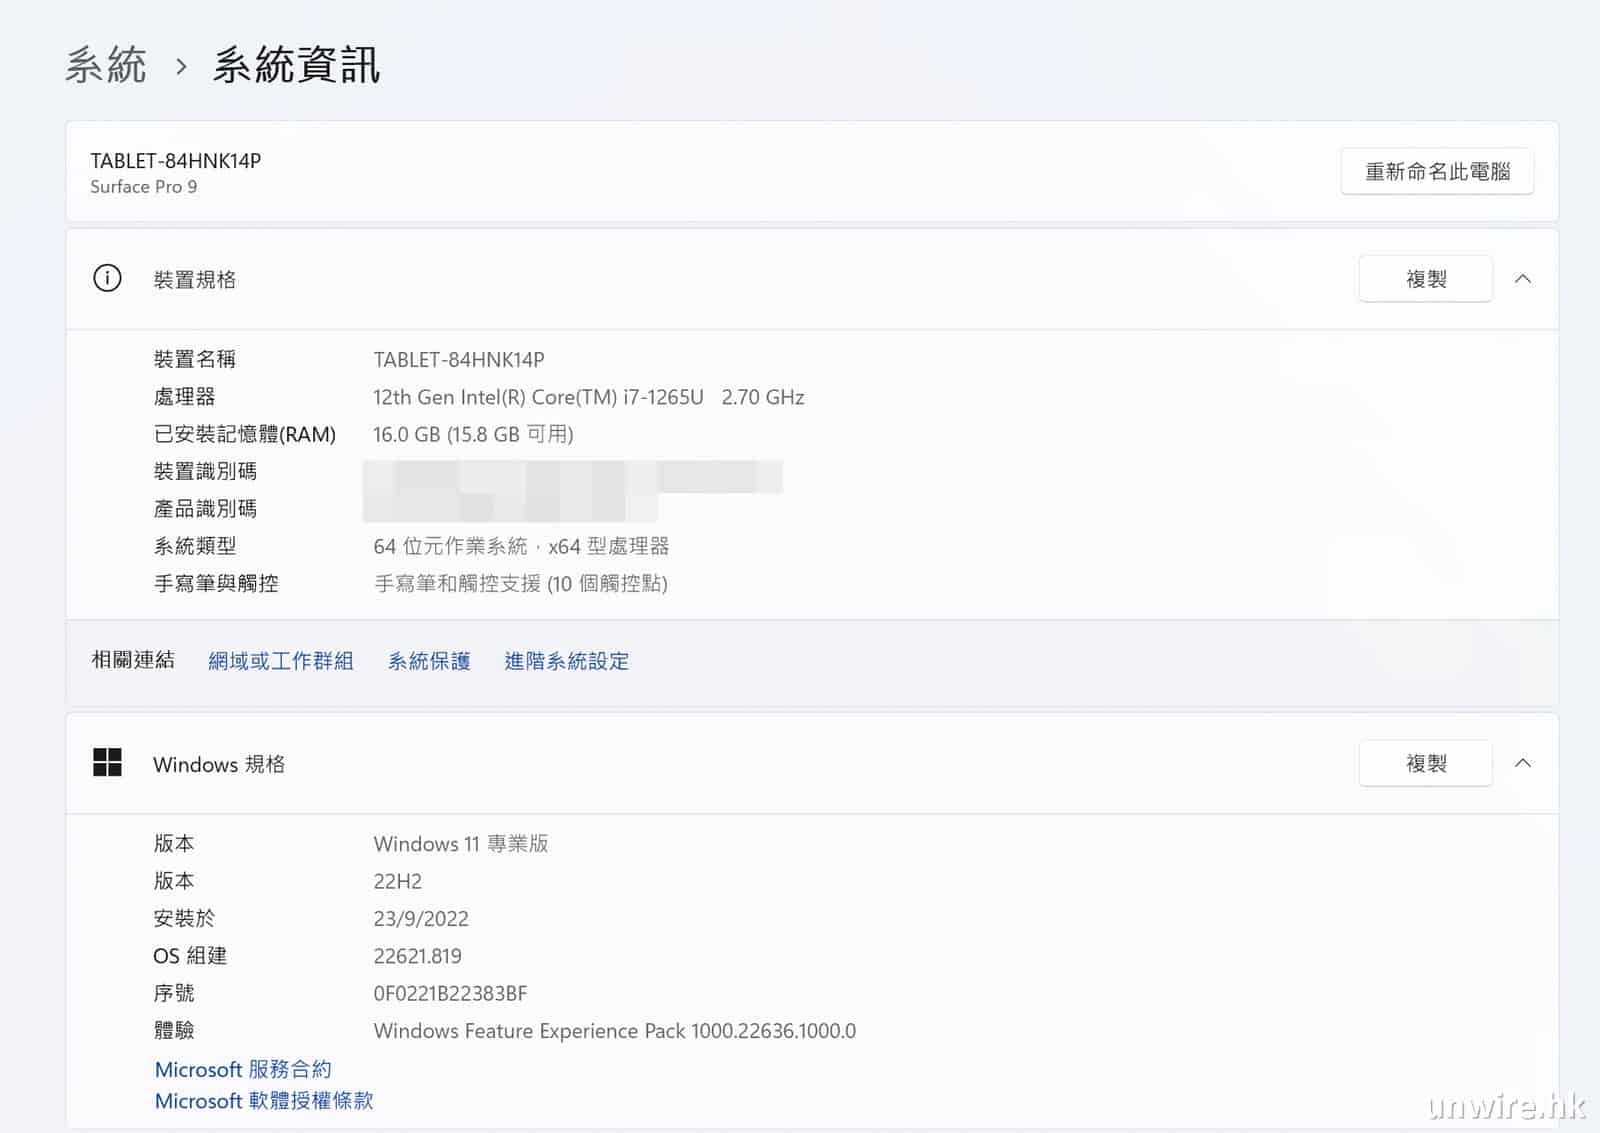
Task: Copy Windows specs with 複製 button
Action: [x=1425, y=763]
